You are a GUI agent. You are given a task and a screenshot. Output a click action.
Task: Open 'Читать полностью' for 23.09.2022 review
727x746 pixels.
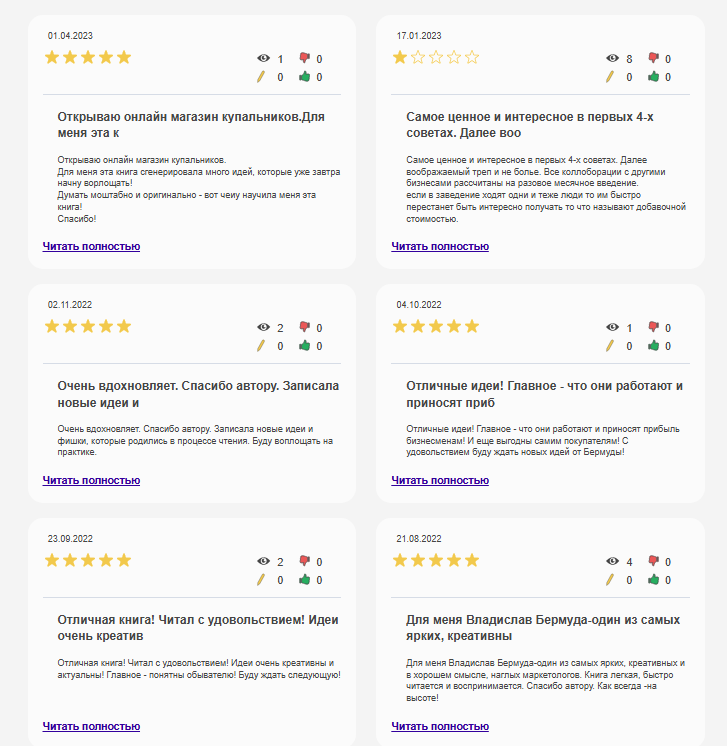click(x=91, y=726)
